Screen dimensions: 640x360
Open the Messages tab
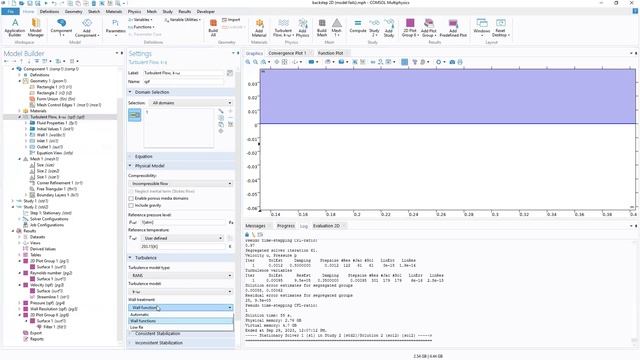255,226
